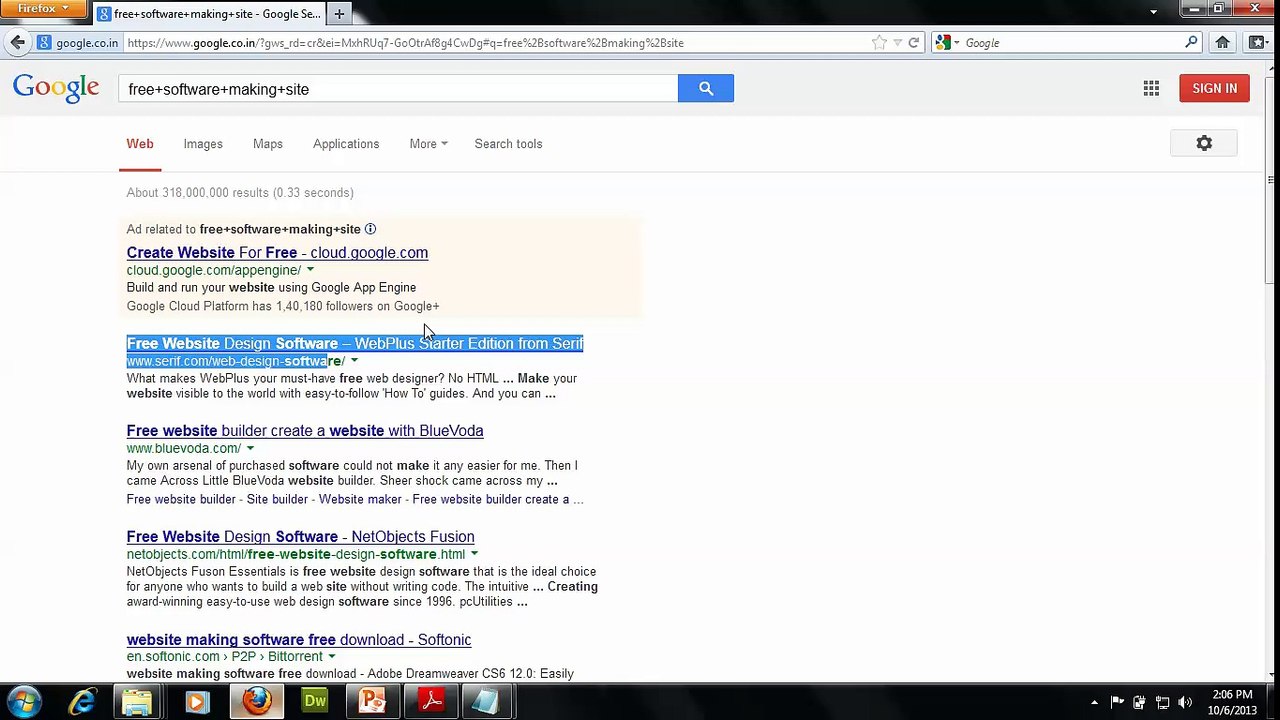
Task: Switch to the Maps tab
Action: tap(268, 144)
